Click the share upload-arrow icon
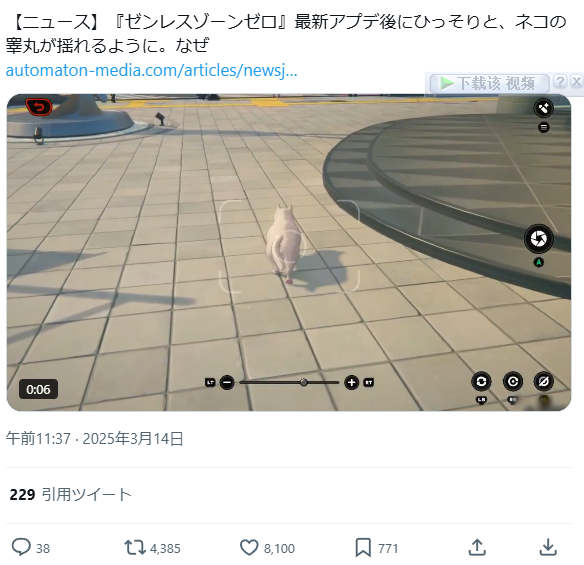Image resolution: width=584 pixels, height=565 pixels. coord(477,547)
